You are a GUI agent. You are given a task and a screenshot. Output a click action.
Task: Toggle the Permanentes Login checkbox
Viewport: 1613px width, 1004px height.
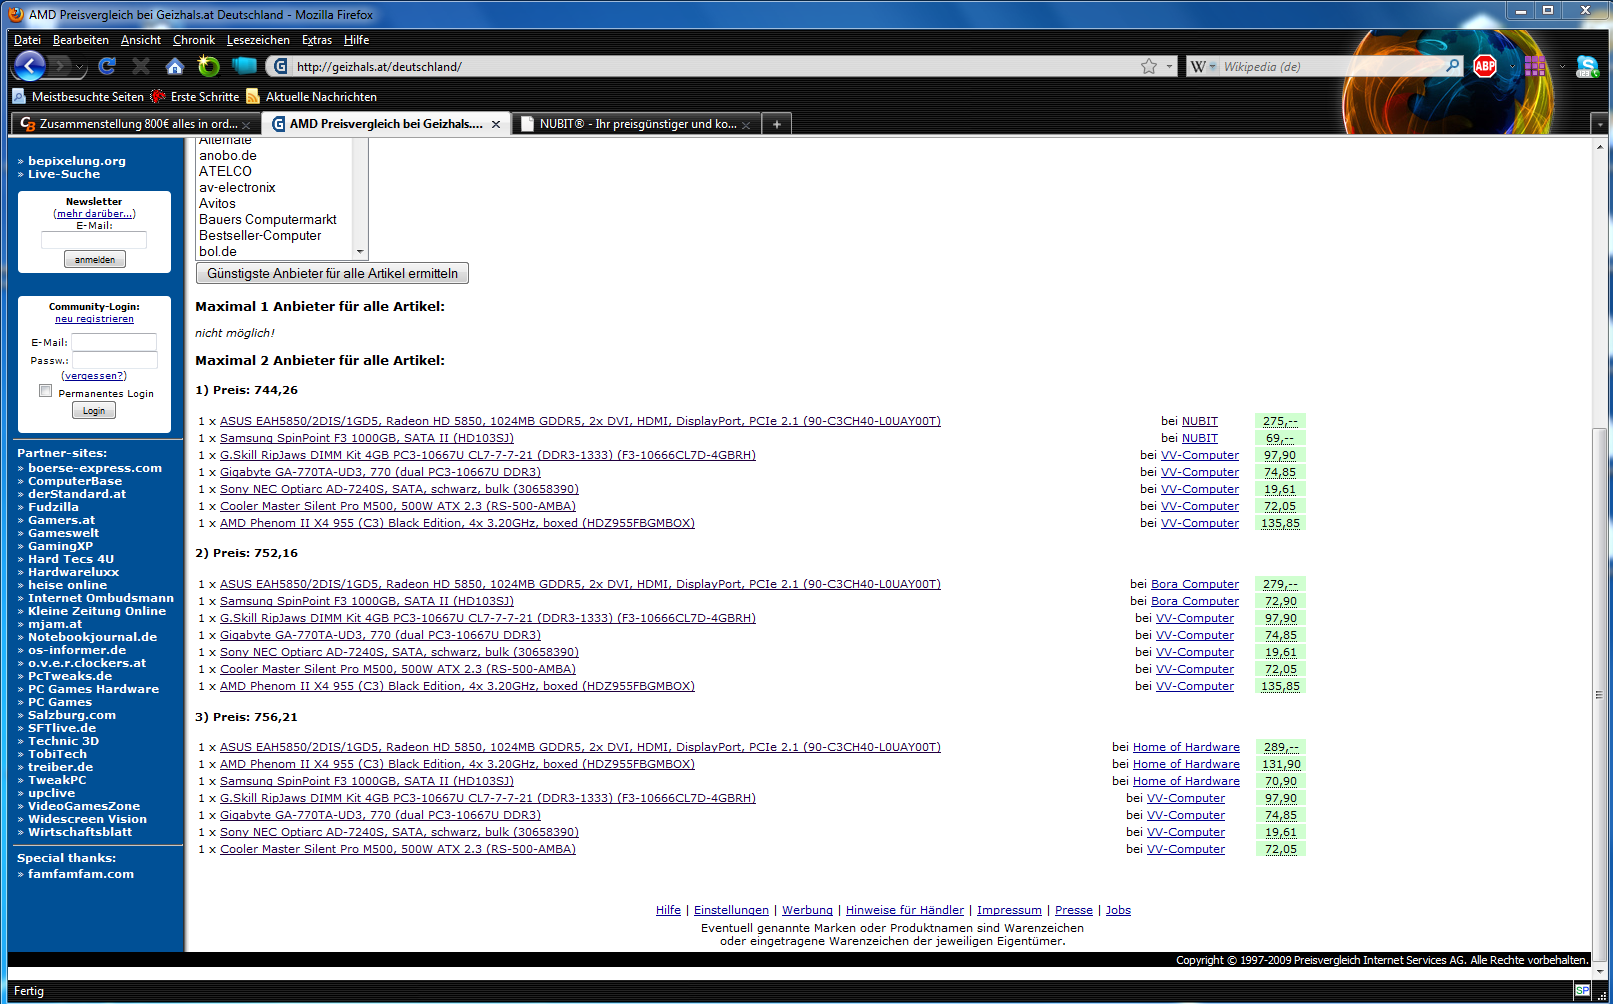(x=45, y=391)
